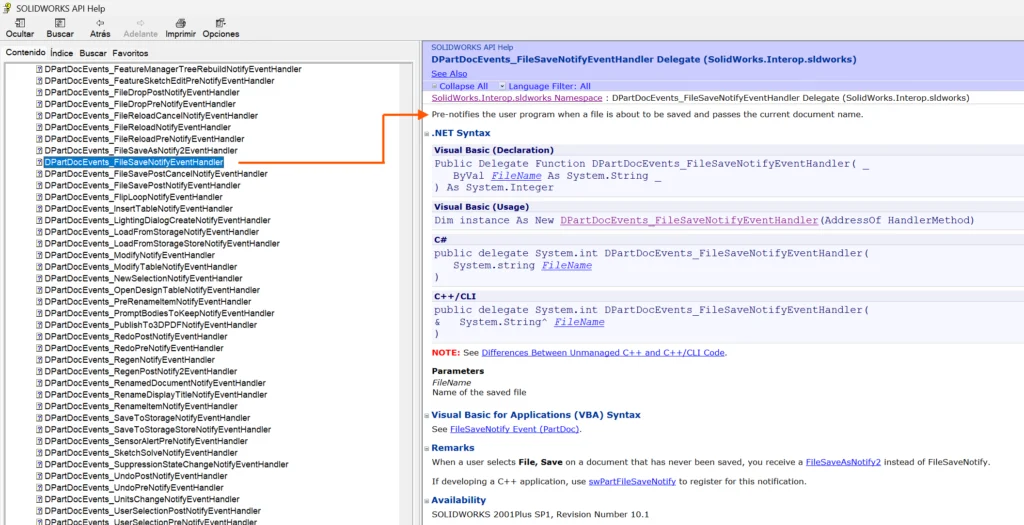Select DPartDocEvents_SuppressionStateChangeNotifyEventHandler topic

[x=166, y=464]
